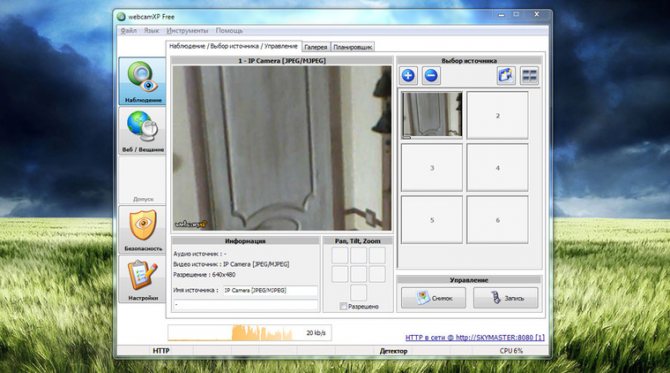
Task: Enable the Разрешено checkbox under Pan, Tilt, Zoom
Action: point(343,306)
